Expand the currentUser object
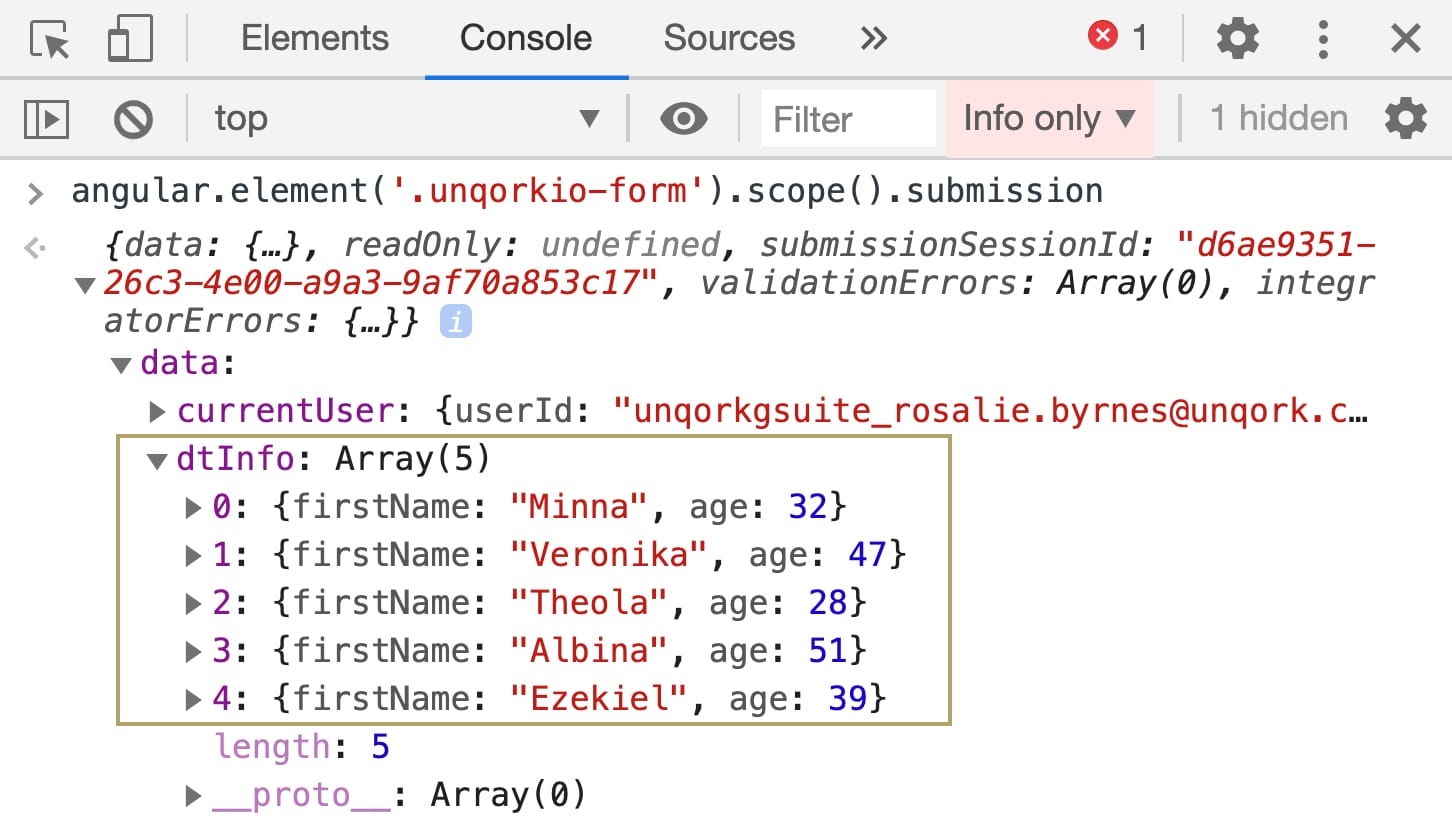 click(157, 411)
